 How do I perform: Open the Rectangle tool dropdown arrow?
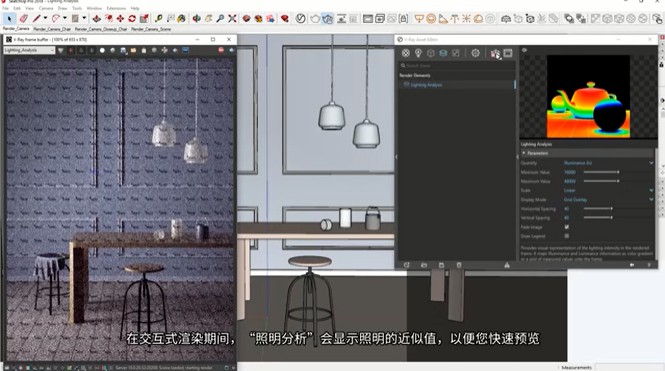[x=84, y=18]
